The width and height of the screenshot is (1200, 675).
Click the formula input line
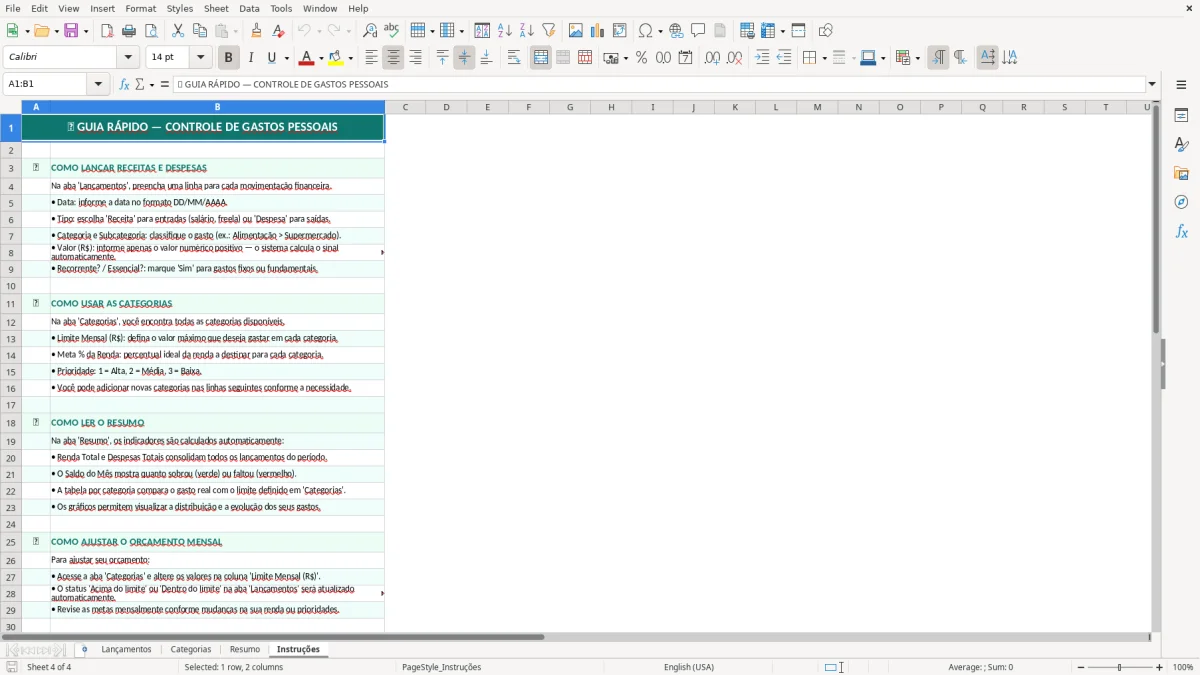point(659,84)
